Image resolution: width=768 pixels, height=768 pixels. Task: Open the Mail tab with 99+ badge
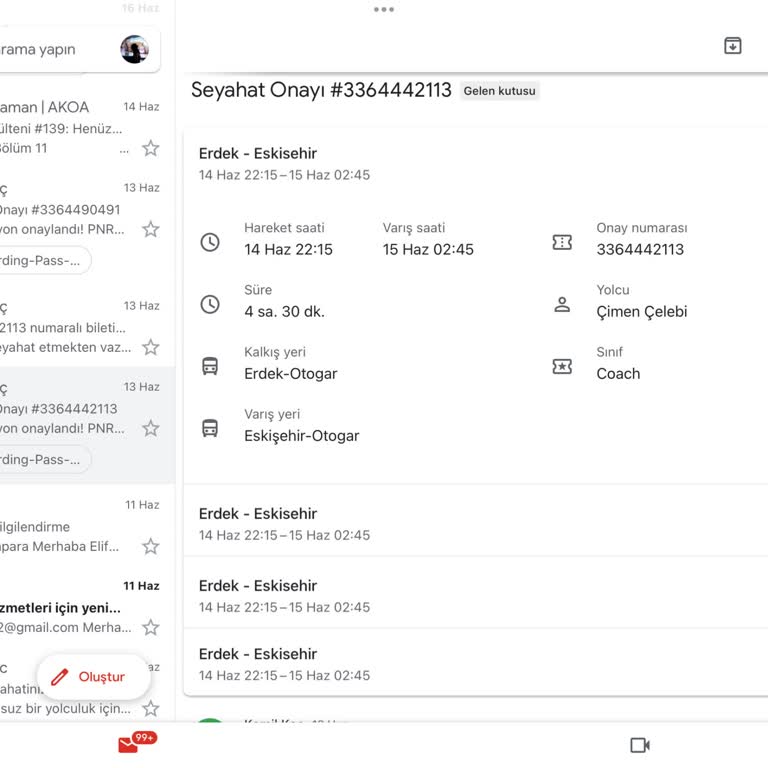(136, 743)
